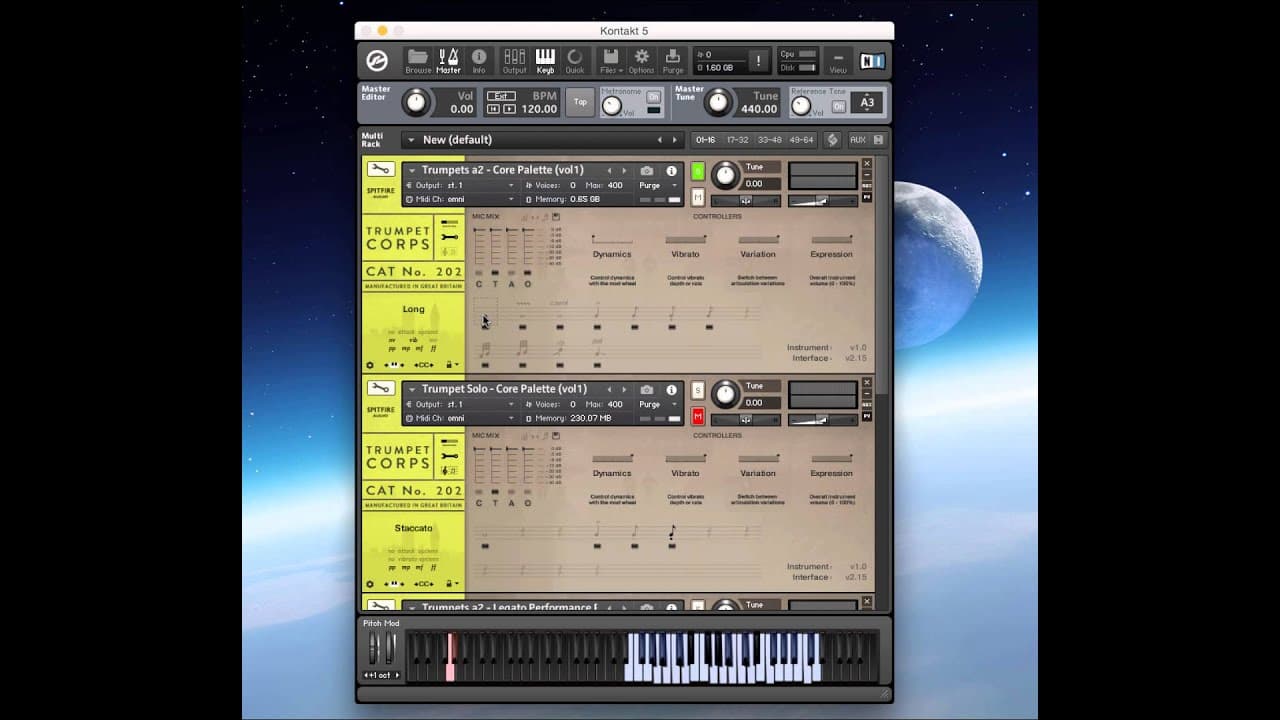Open the Trumpet Solo settings cog
1280x720 pixels.
[x=370, y=584]
